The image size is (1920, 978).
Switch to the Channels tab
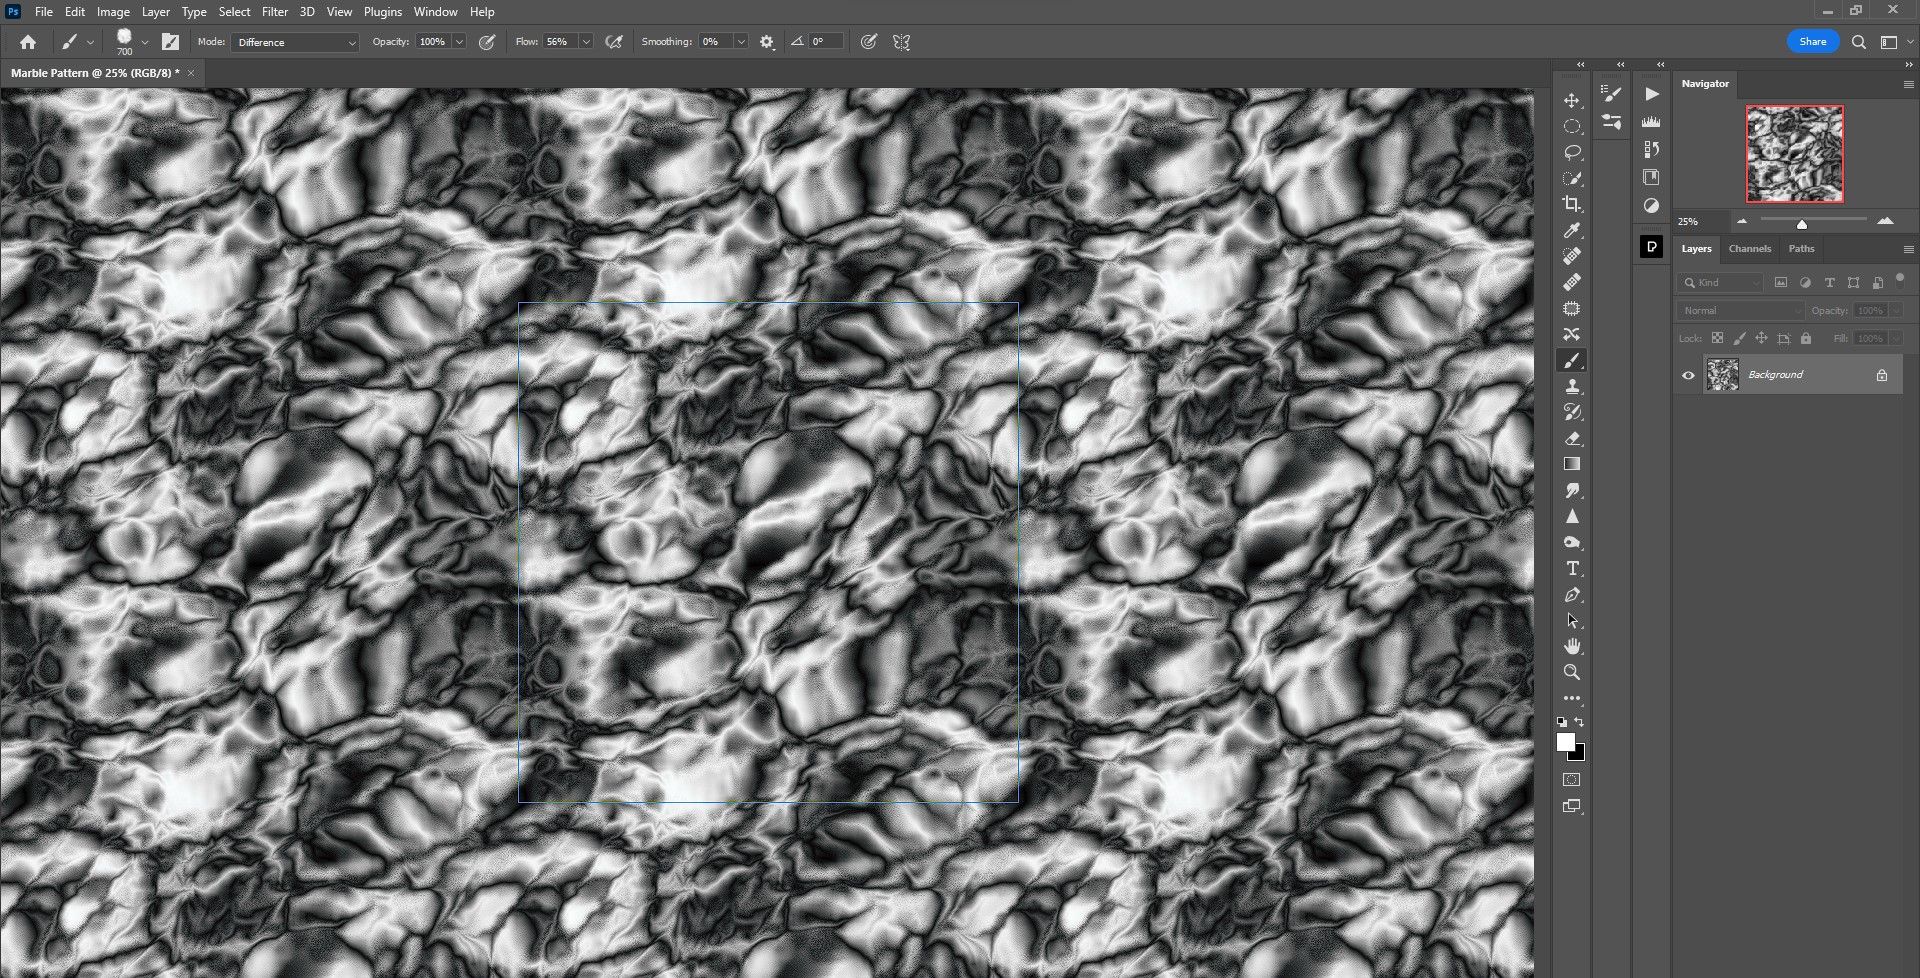click(1750, 249)
